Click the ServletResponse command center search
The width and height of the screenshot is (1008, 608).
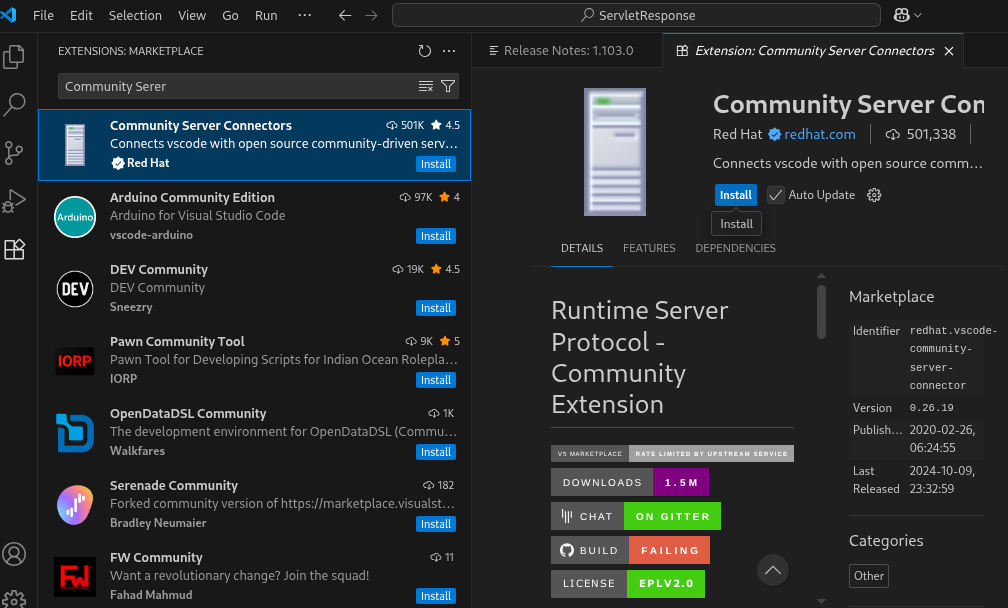point(636,15)
